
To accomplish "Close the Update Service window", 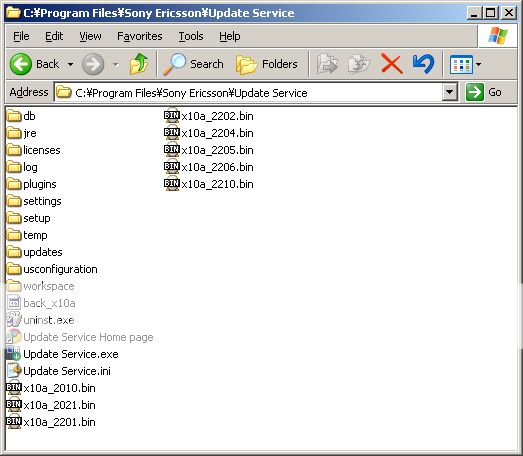I will 509,13.
